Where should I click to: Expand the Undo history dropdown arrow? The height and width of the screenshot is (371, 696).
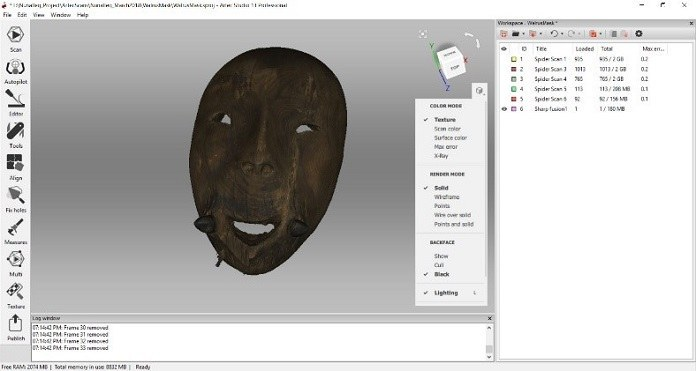tap(562, 34)
